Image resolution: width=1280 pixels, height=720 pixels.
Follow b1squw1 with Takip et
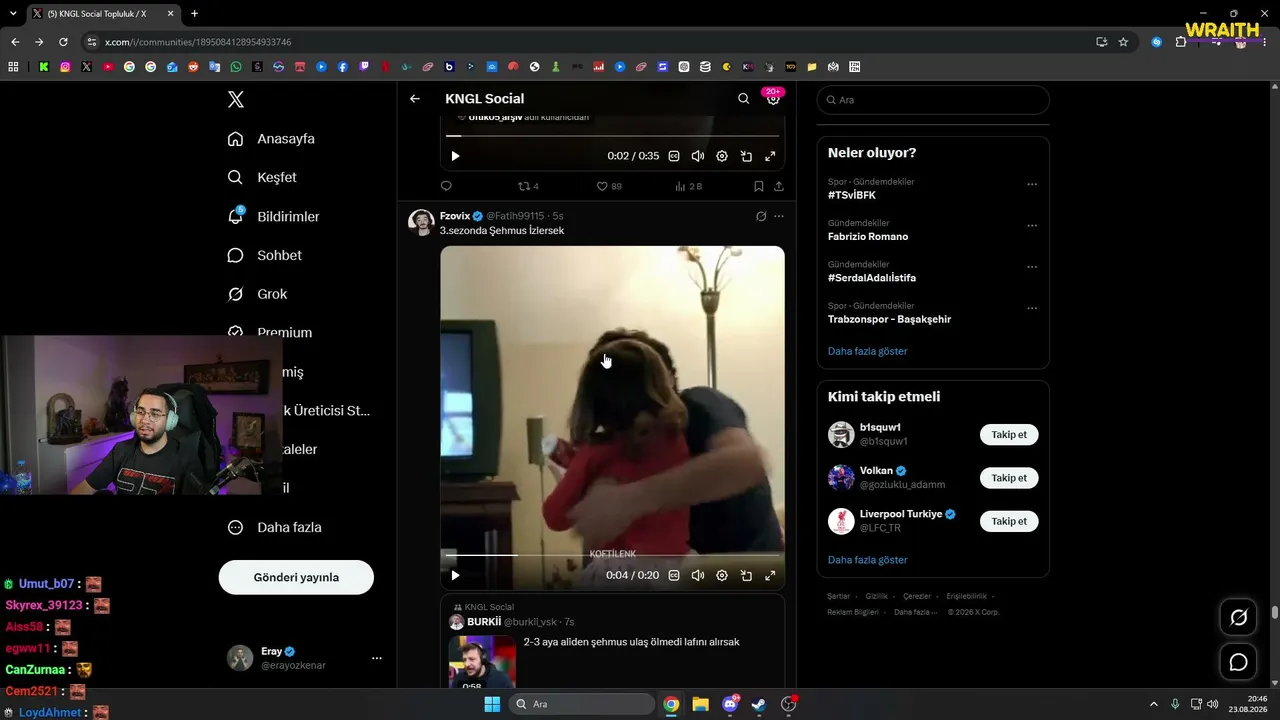click(1009, 435)
